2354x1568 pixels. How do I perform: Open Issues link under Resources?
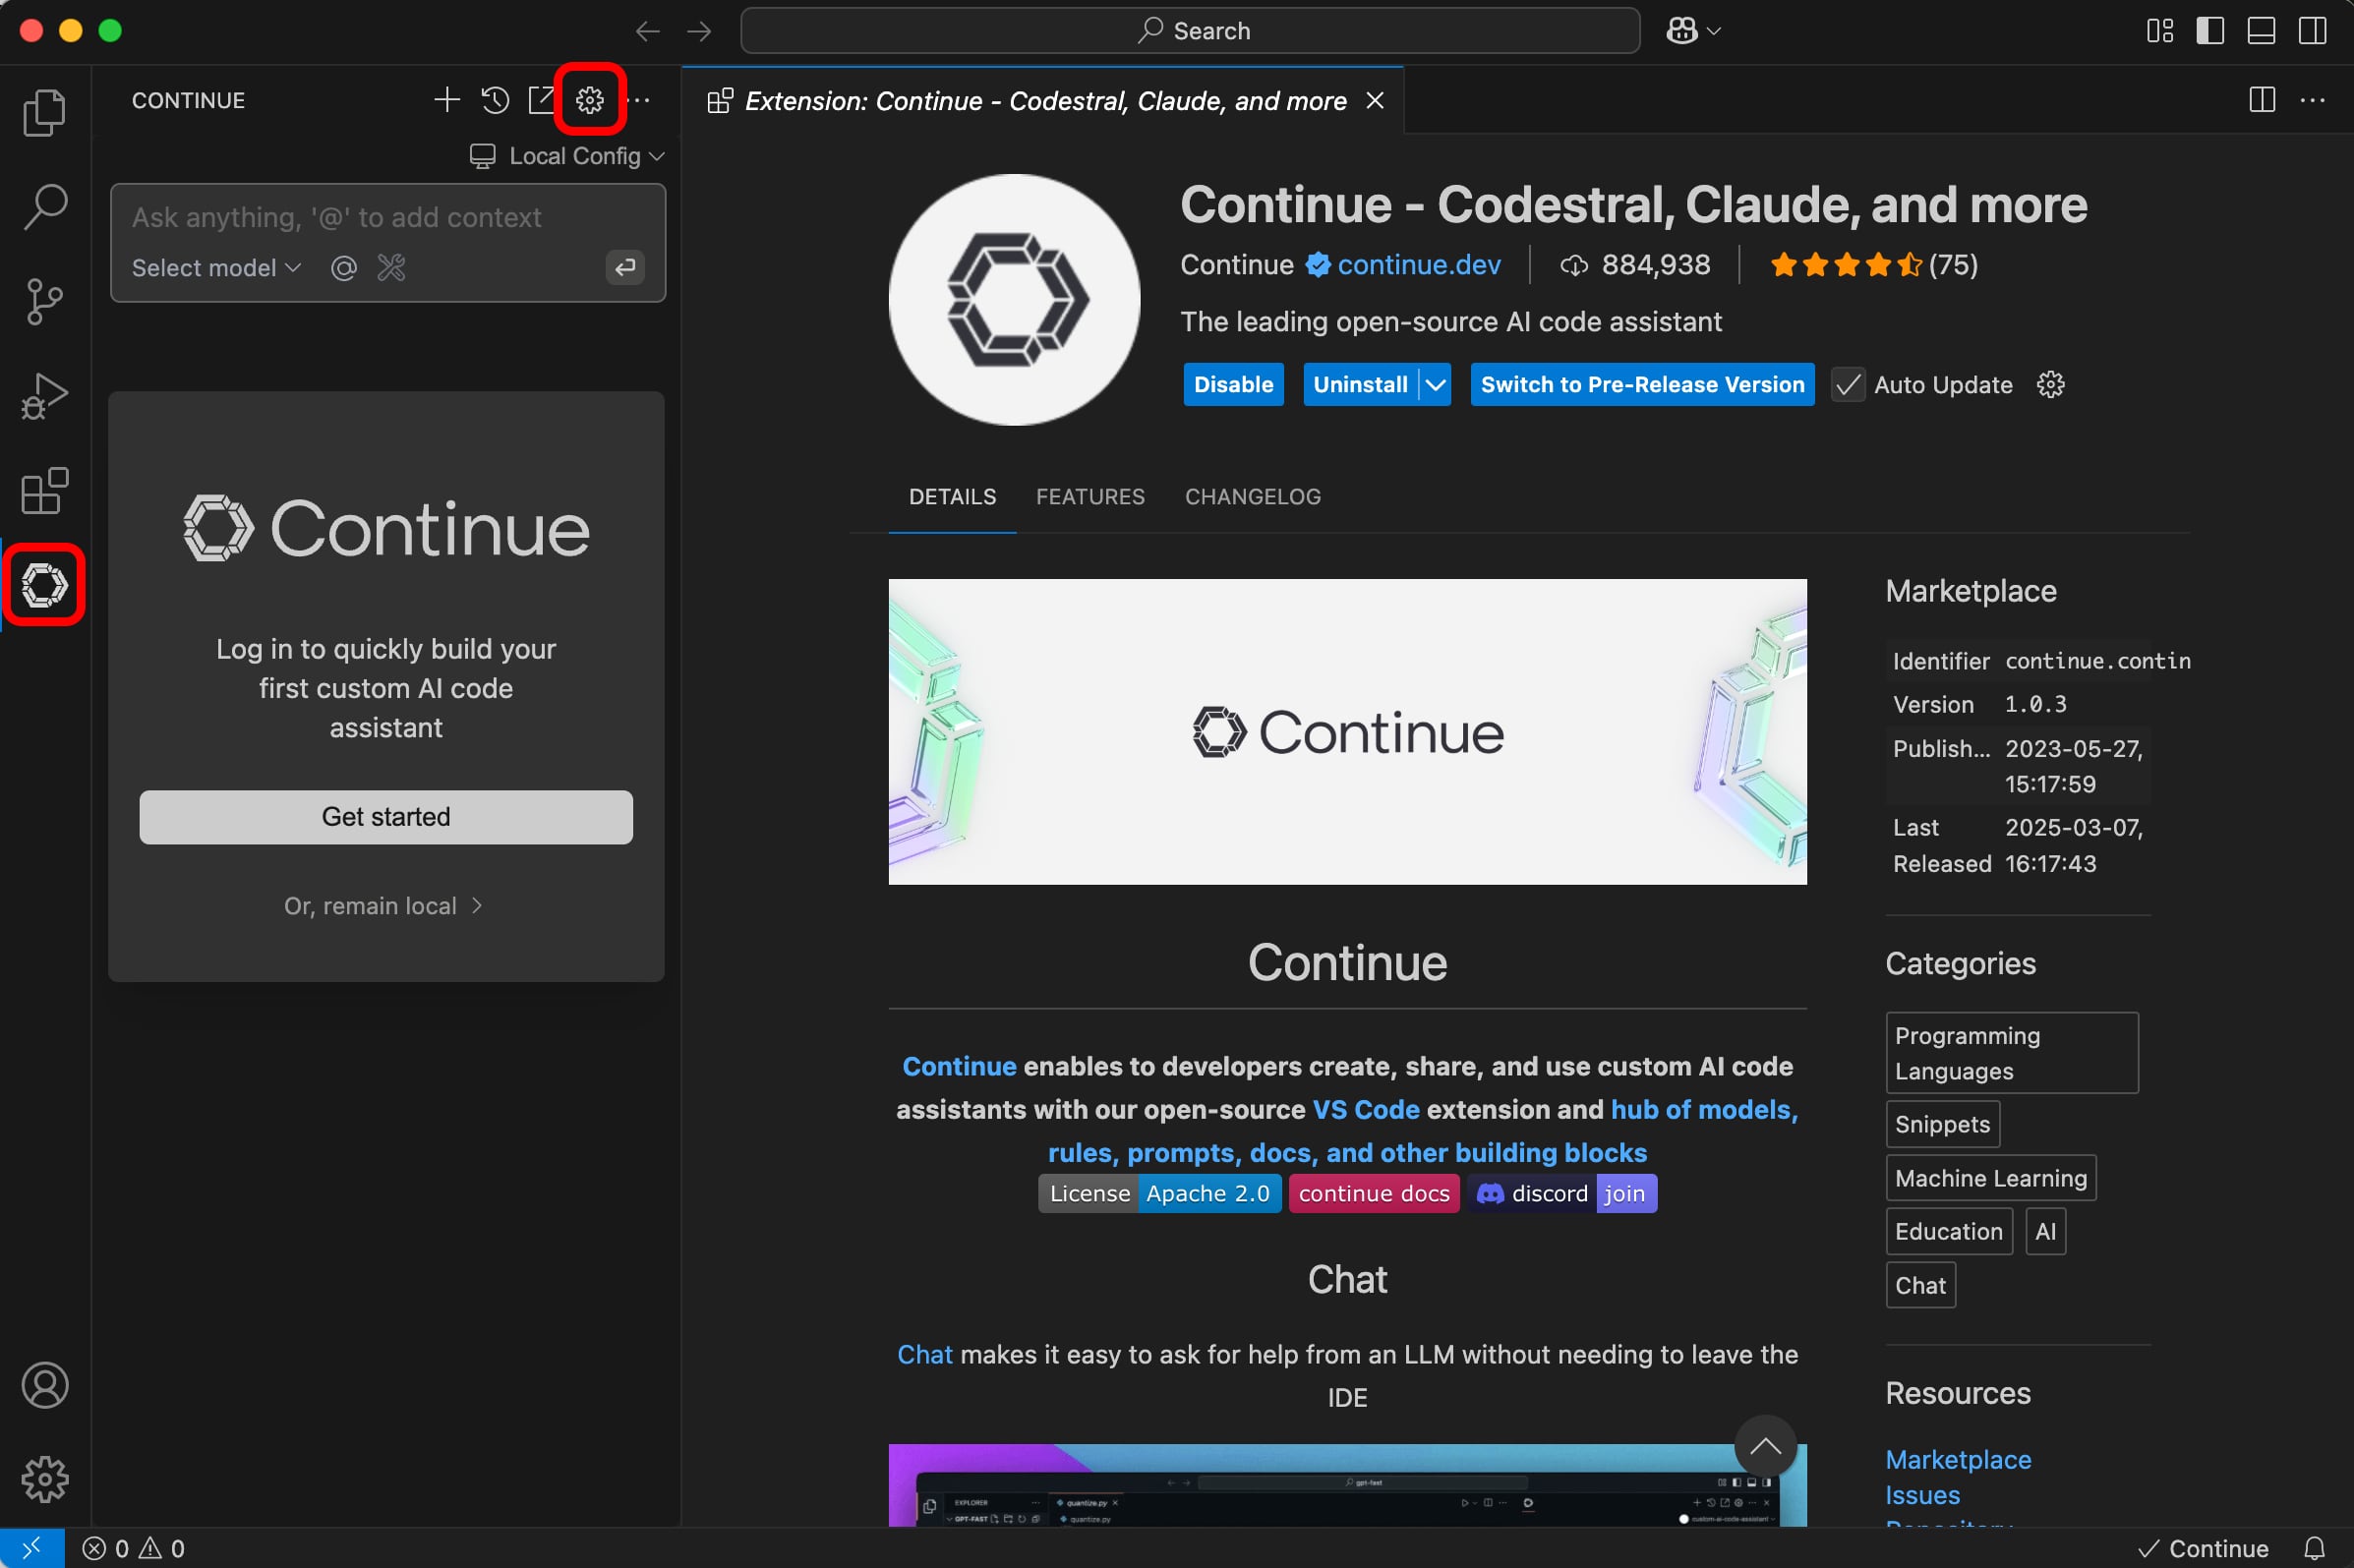[x=1922, y=1495]
